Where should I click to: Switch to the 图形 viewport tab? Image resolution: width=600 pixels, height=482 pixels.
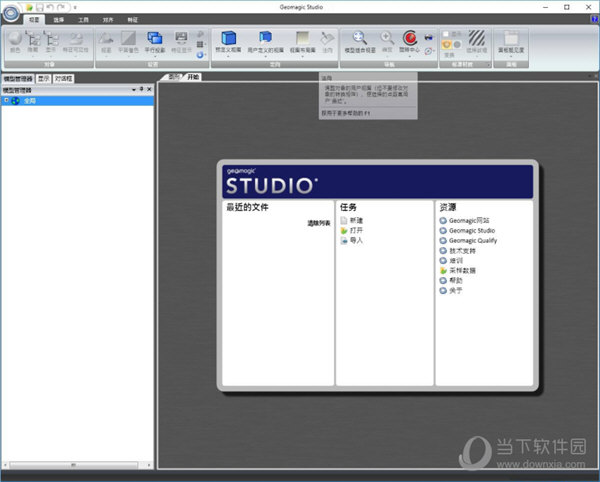coord(173,77)
